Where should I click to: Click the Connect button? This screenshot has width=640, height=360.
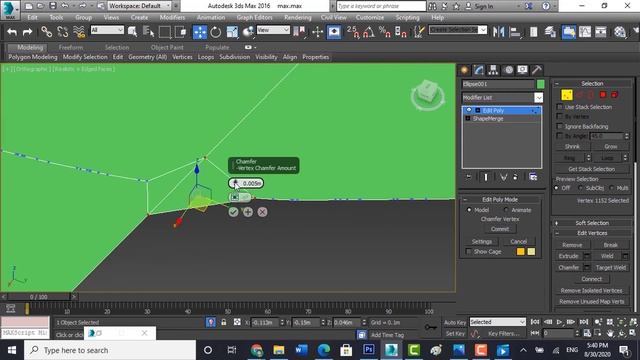(x=591, y=279)
